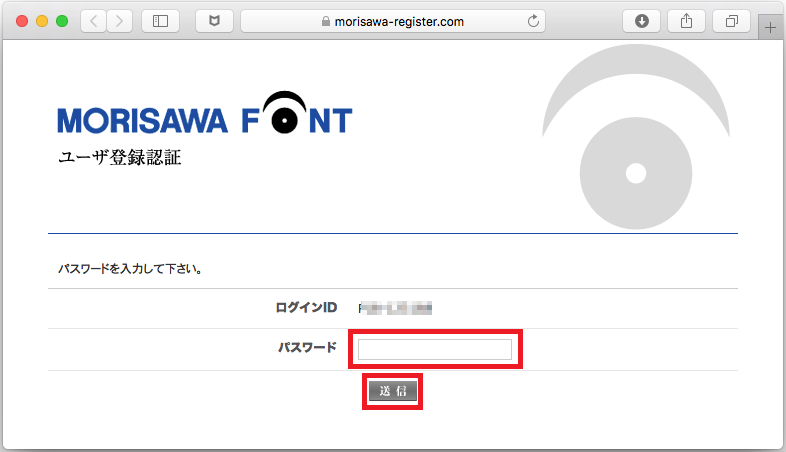
Task: Go back to the previous page
Action: (94, 21)
